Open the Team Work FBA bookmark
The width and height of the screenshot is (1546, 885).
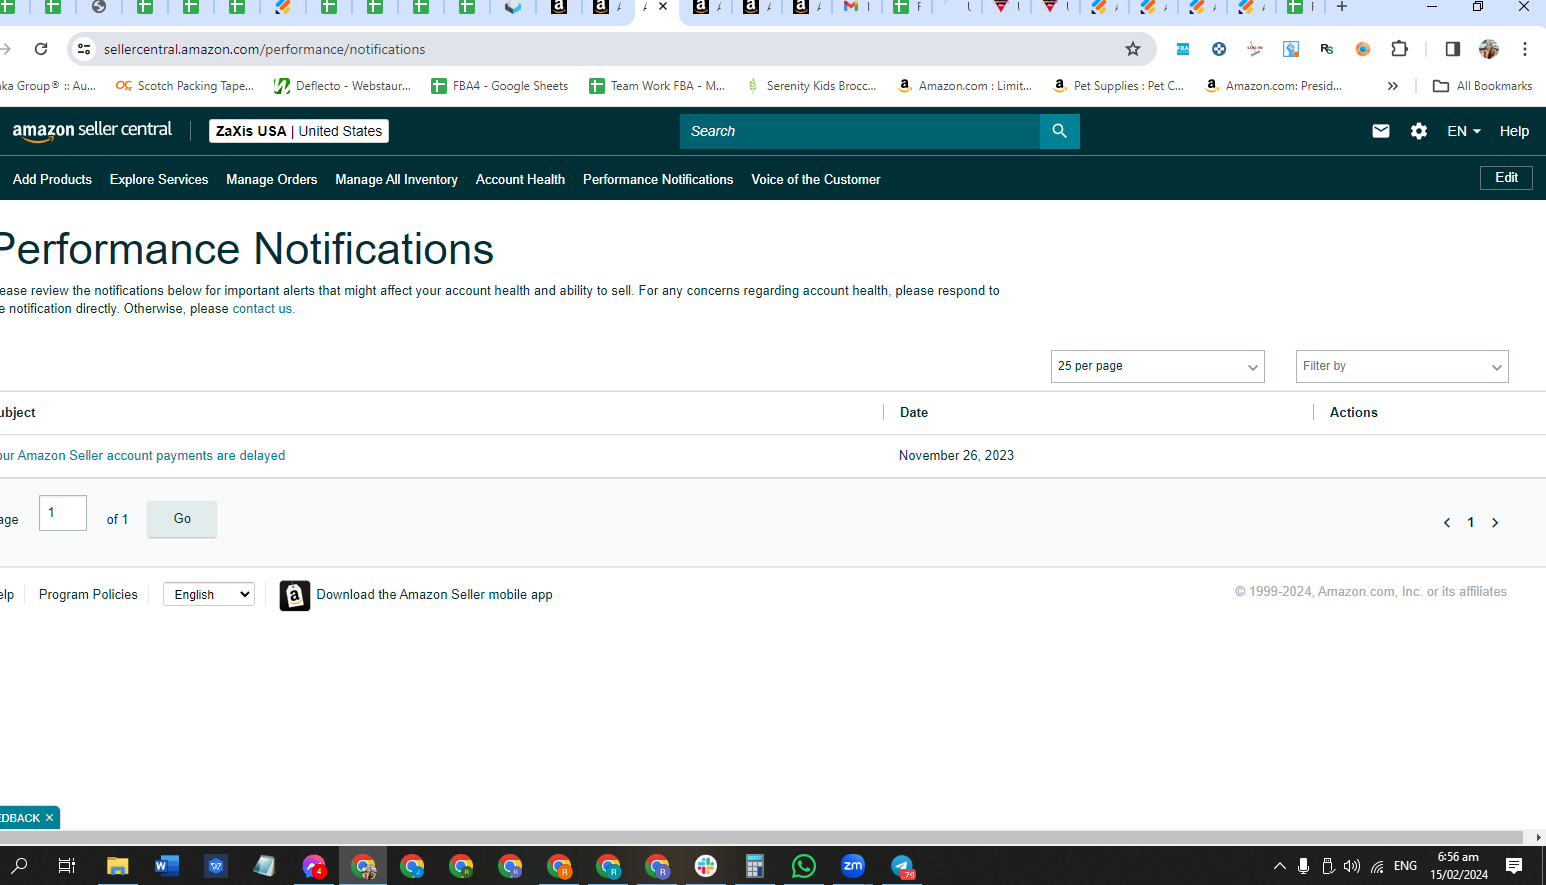657,86
